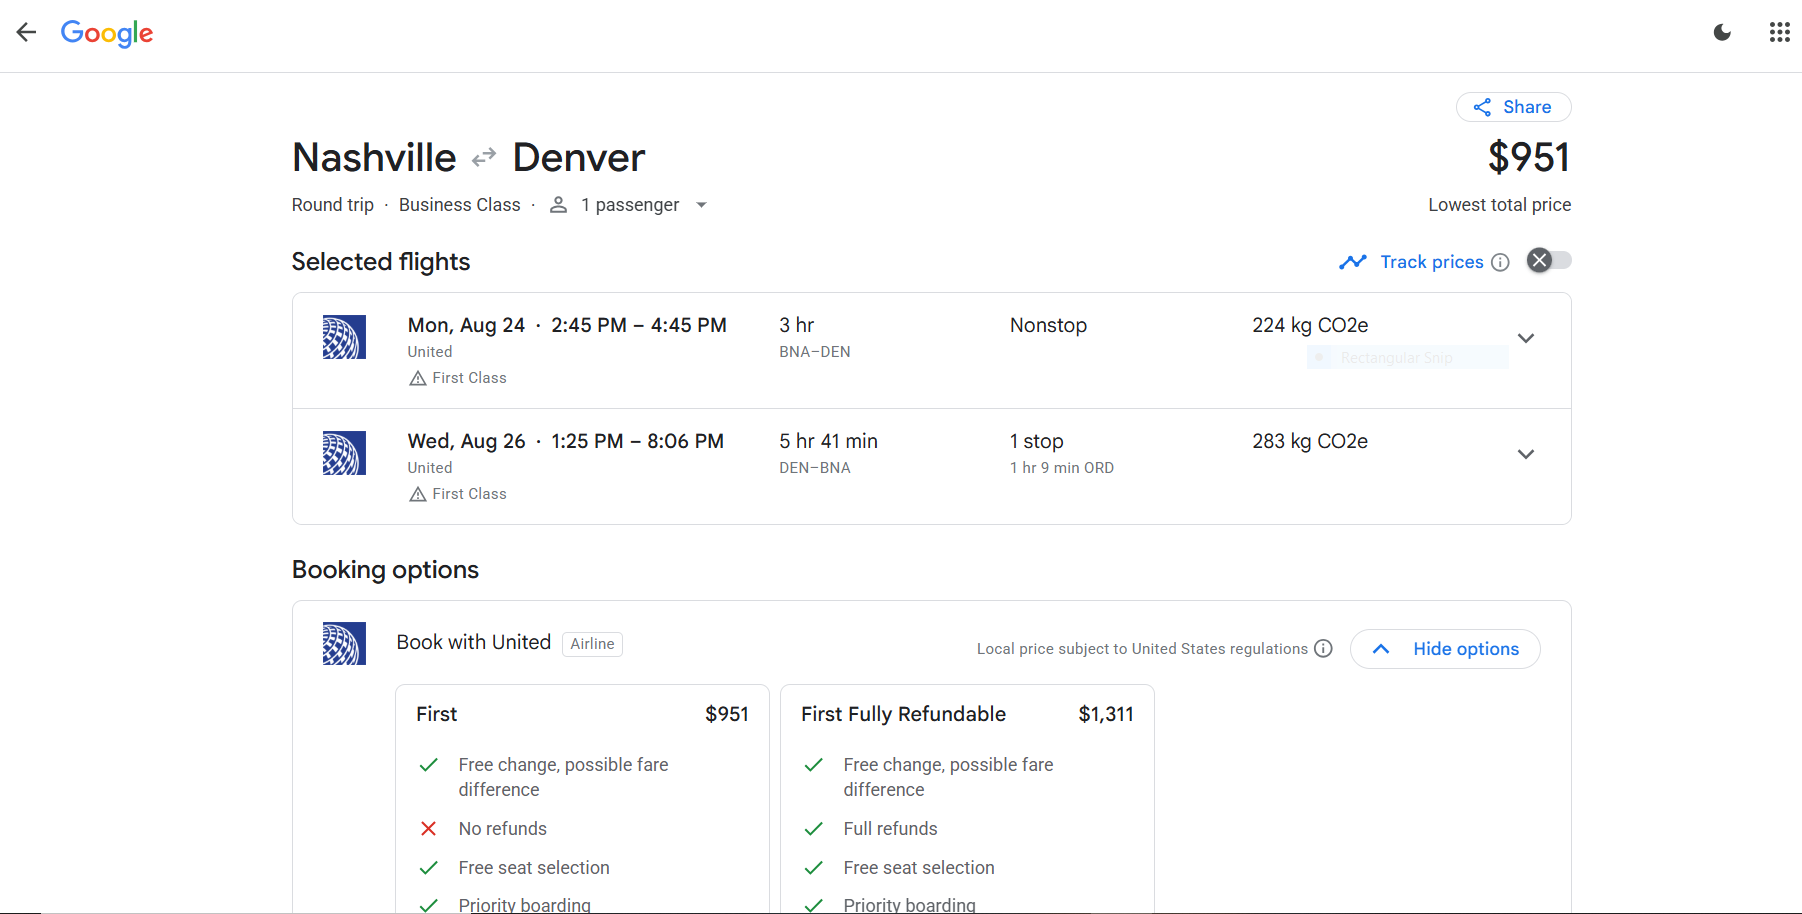This screenshot has height=914, width=1802.
Task: Expand the Mon, Aug 24 flight details
Action: click(x=1526, y=338)
